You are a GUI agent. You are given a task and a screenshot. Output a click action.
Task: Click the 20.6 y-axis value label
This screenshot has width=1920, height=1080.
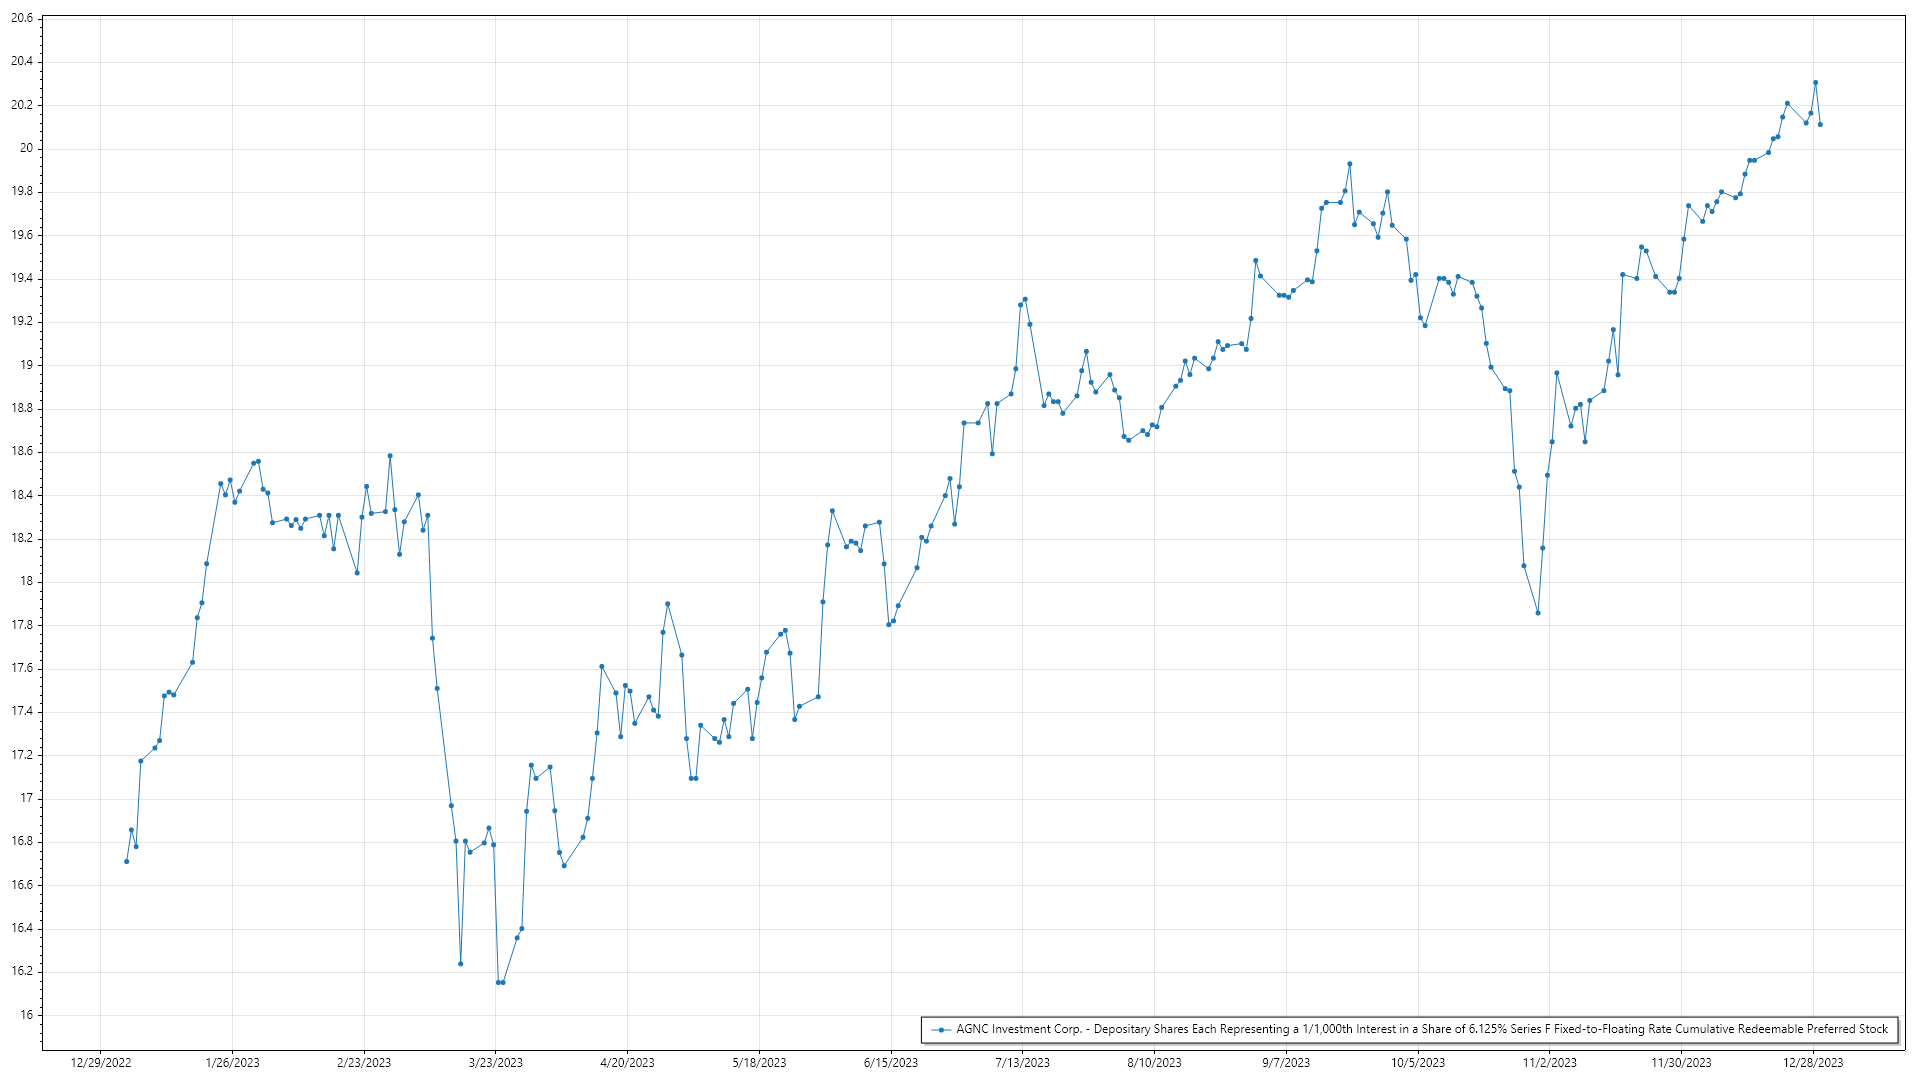point(22,18)
